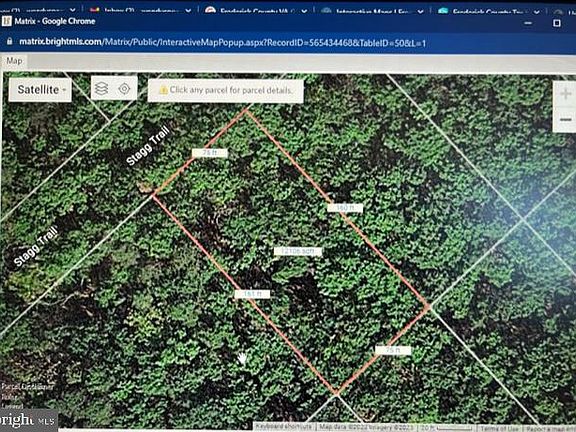Open the map layers stack icon
The height and width of the screenshot is (432, 576).
[102, 89]
